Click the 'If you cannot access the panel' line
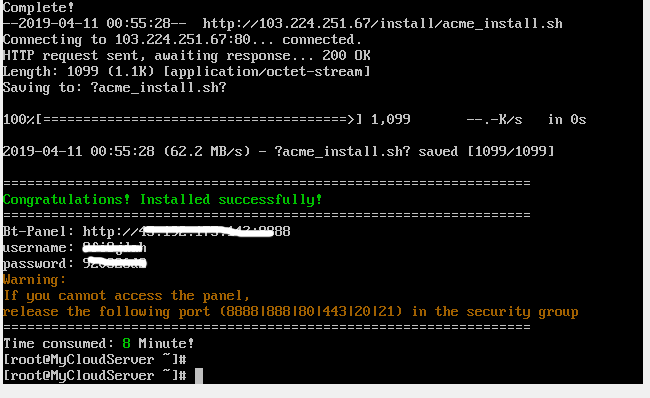This screenshot has width=650, height=398. point(126,296)
